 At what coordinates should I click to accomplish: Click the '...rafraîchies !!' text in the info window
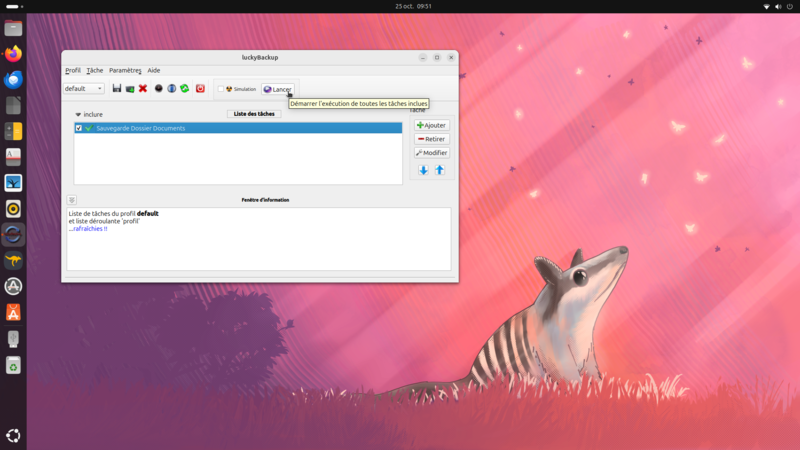pyautogui.click(x=88, y=229)
